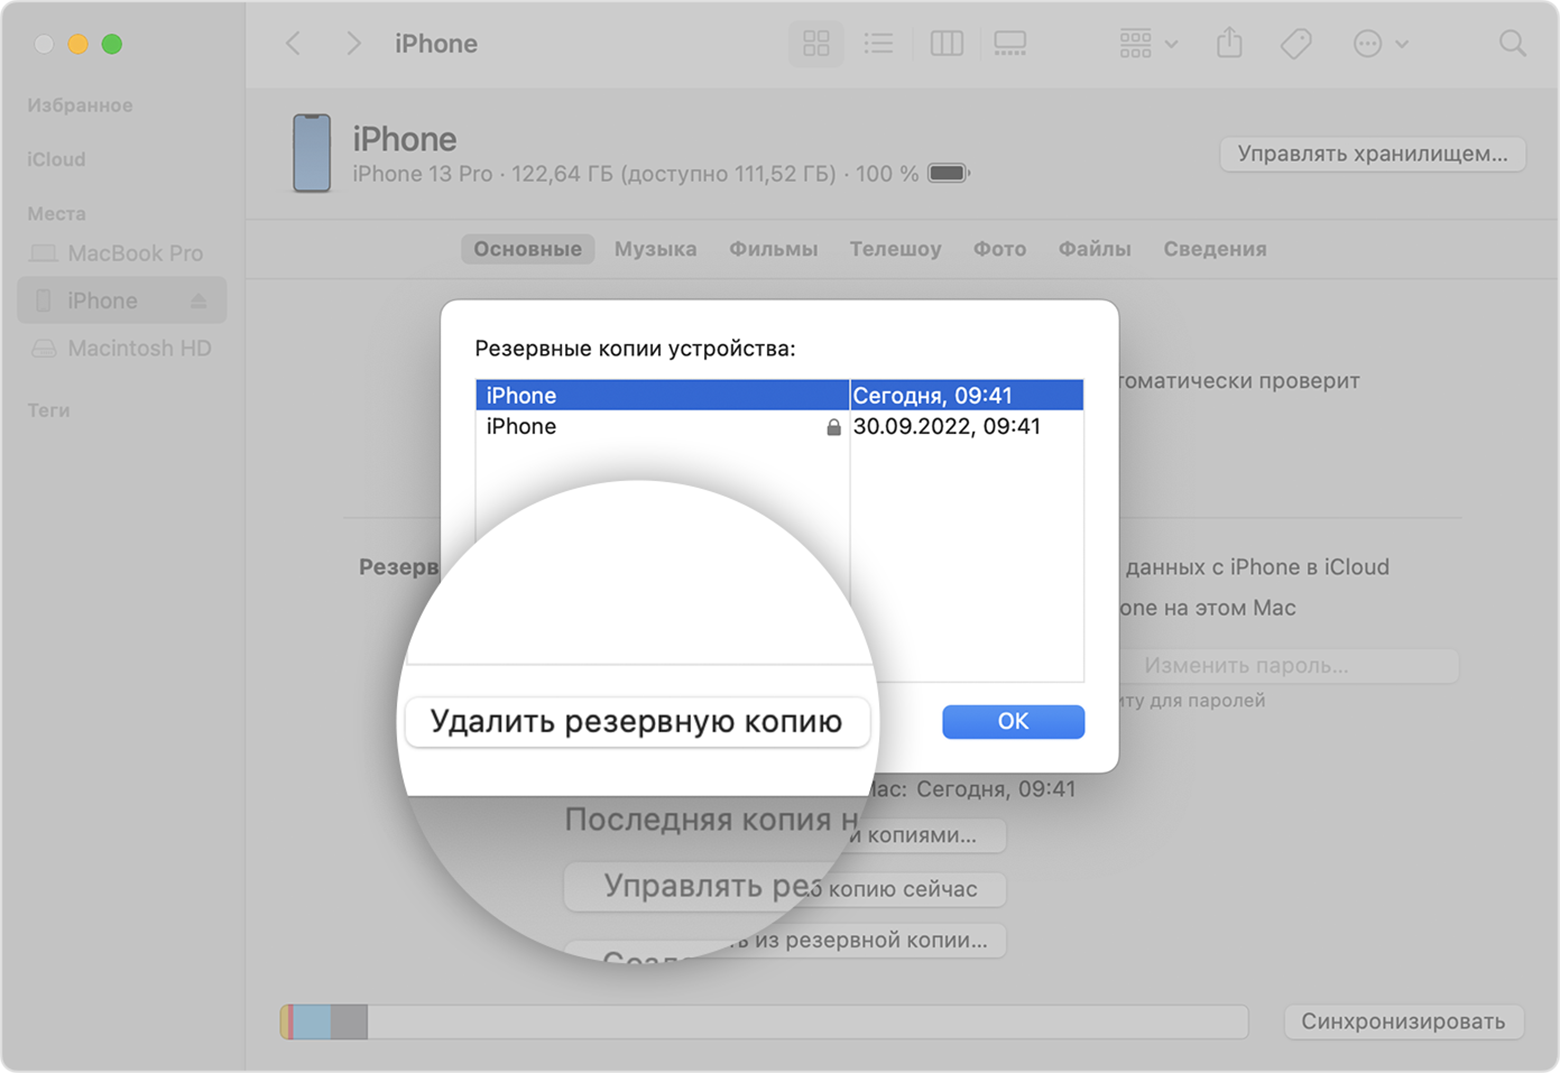Select Macintosh HD in sidebar
The height and width of the screenshot is (1074, 1560).
tap(139, 349)
